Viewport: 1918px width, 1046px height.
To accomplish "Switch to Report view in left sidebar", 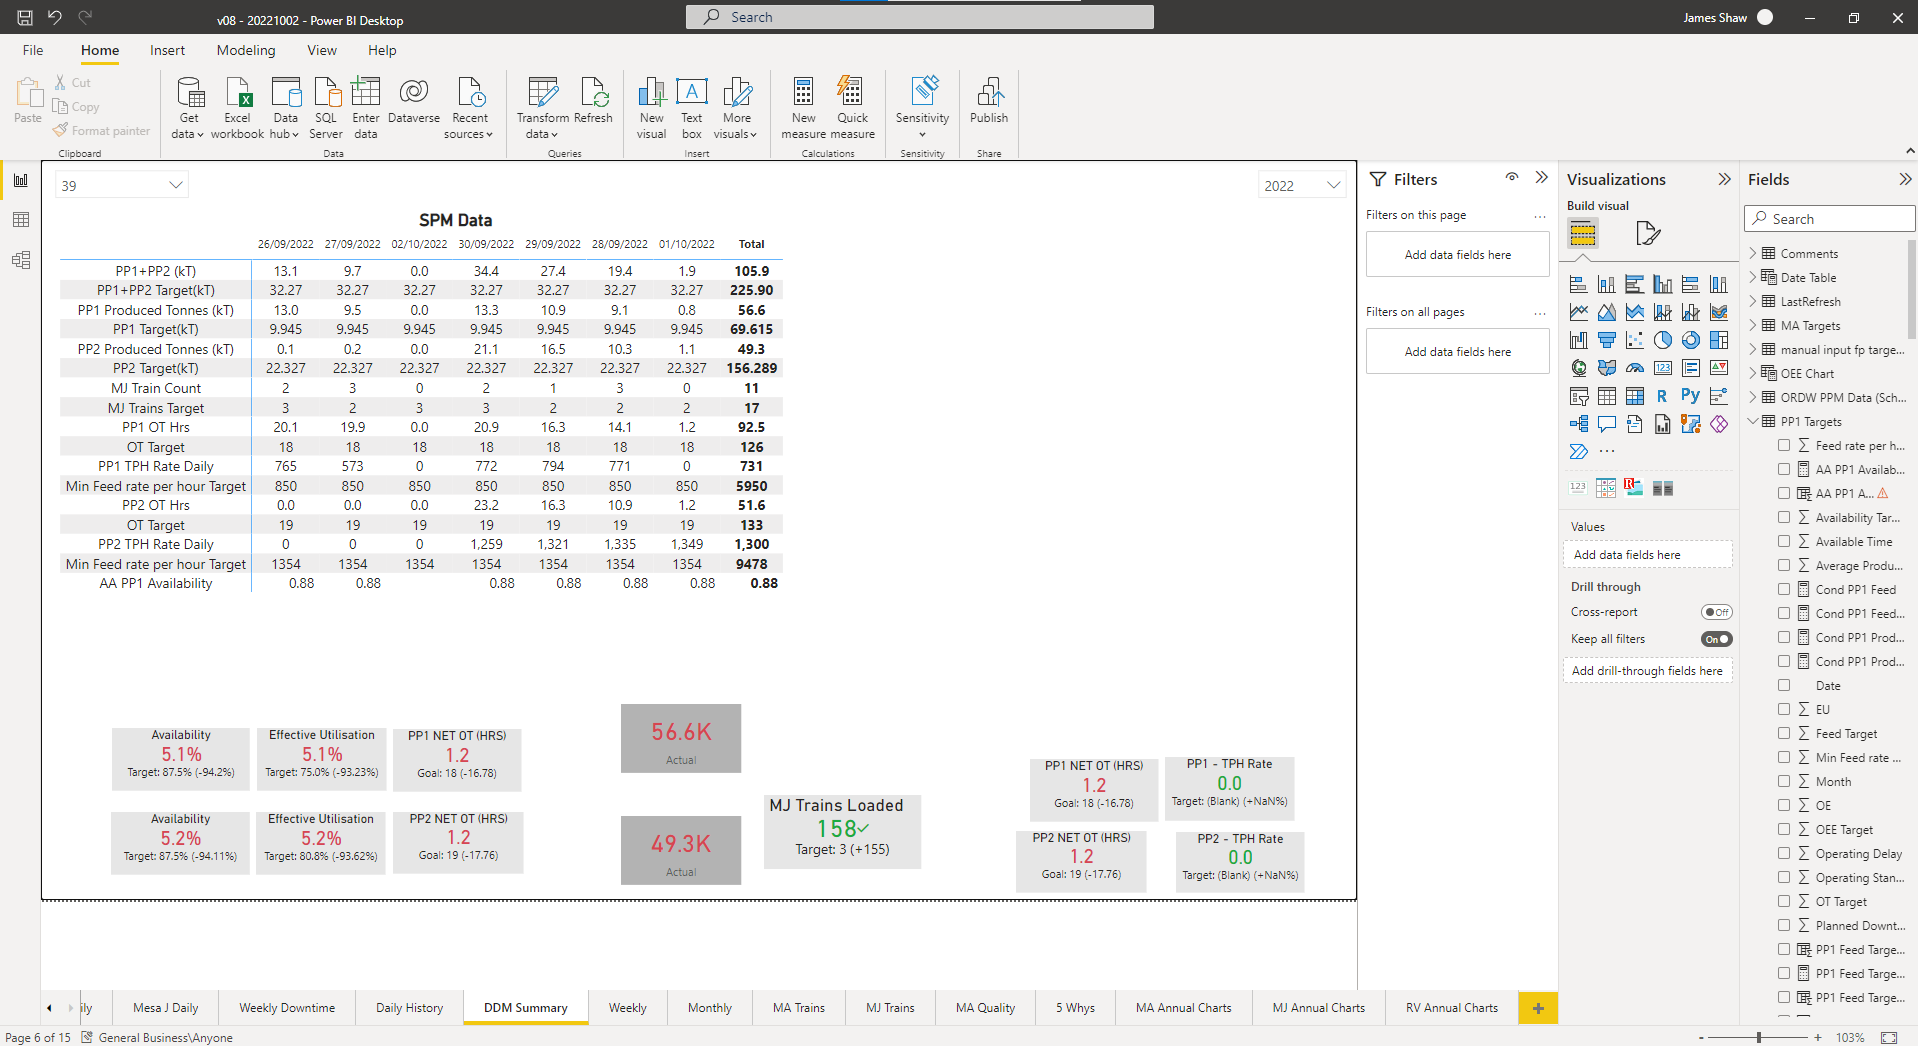I will tap(21, 180).
